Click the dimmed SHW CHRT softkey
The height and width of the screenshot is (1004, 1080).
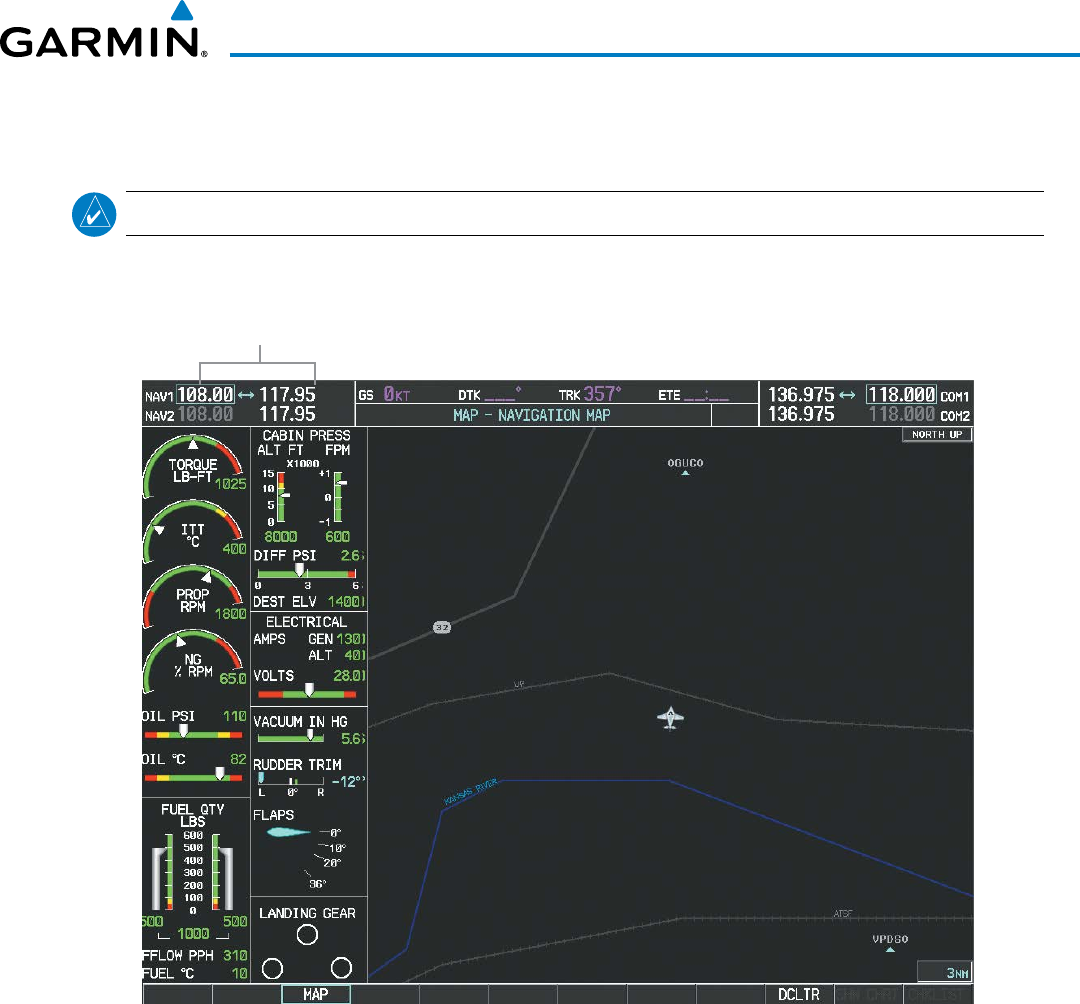[868, 994]
